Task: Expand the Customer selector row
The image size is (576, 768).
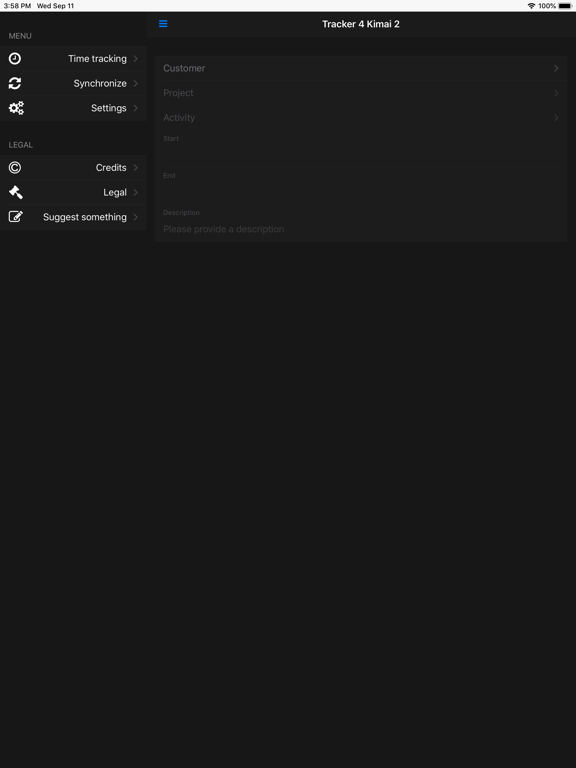Action: (361, 68)
